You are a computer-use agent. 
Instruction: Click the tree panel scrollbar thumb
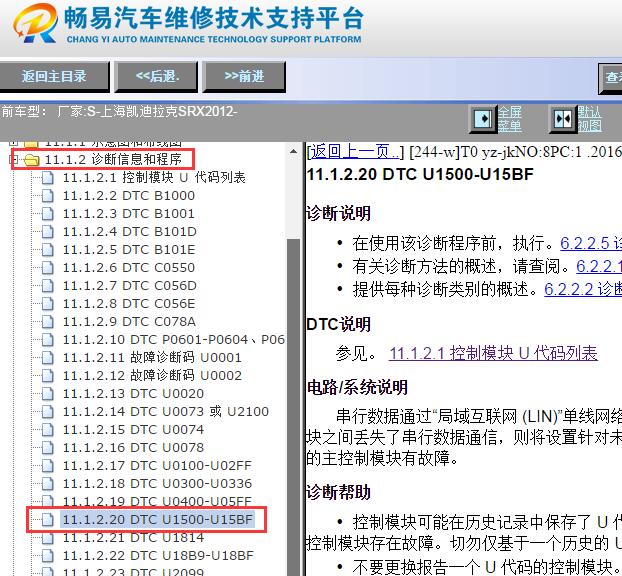point(294,407)
